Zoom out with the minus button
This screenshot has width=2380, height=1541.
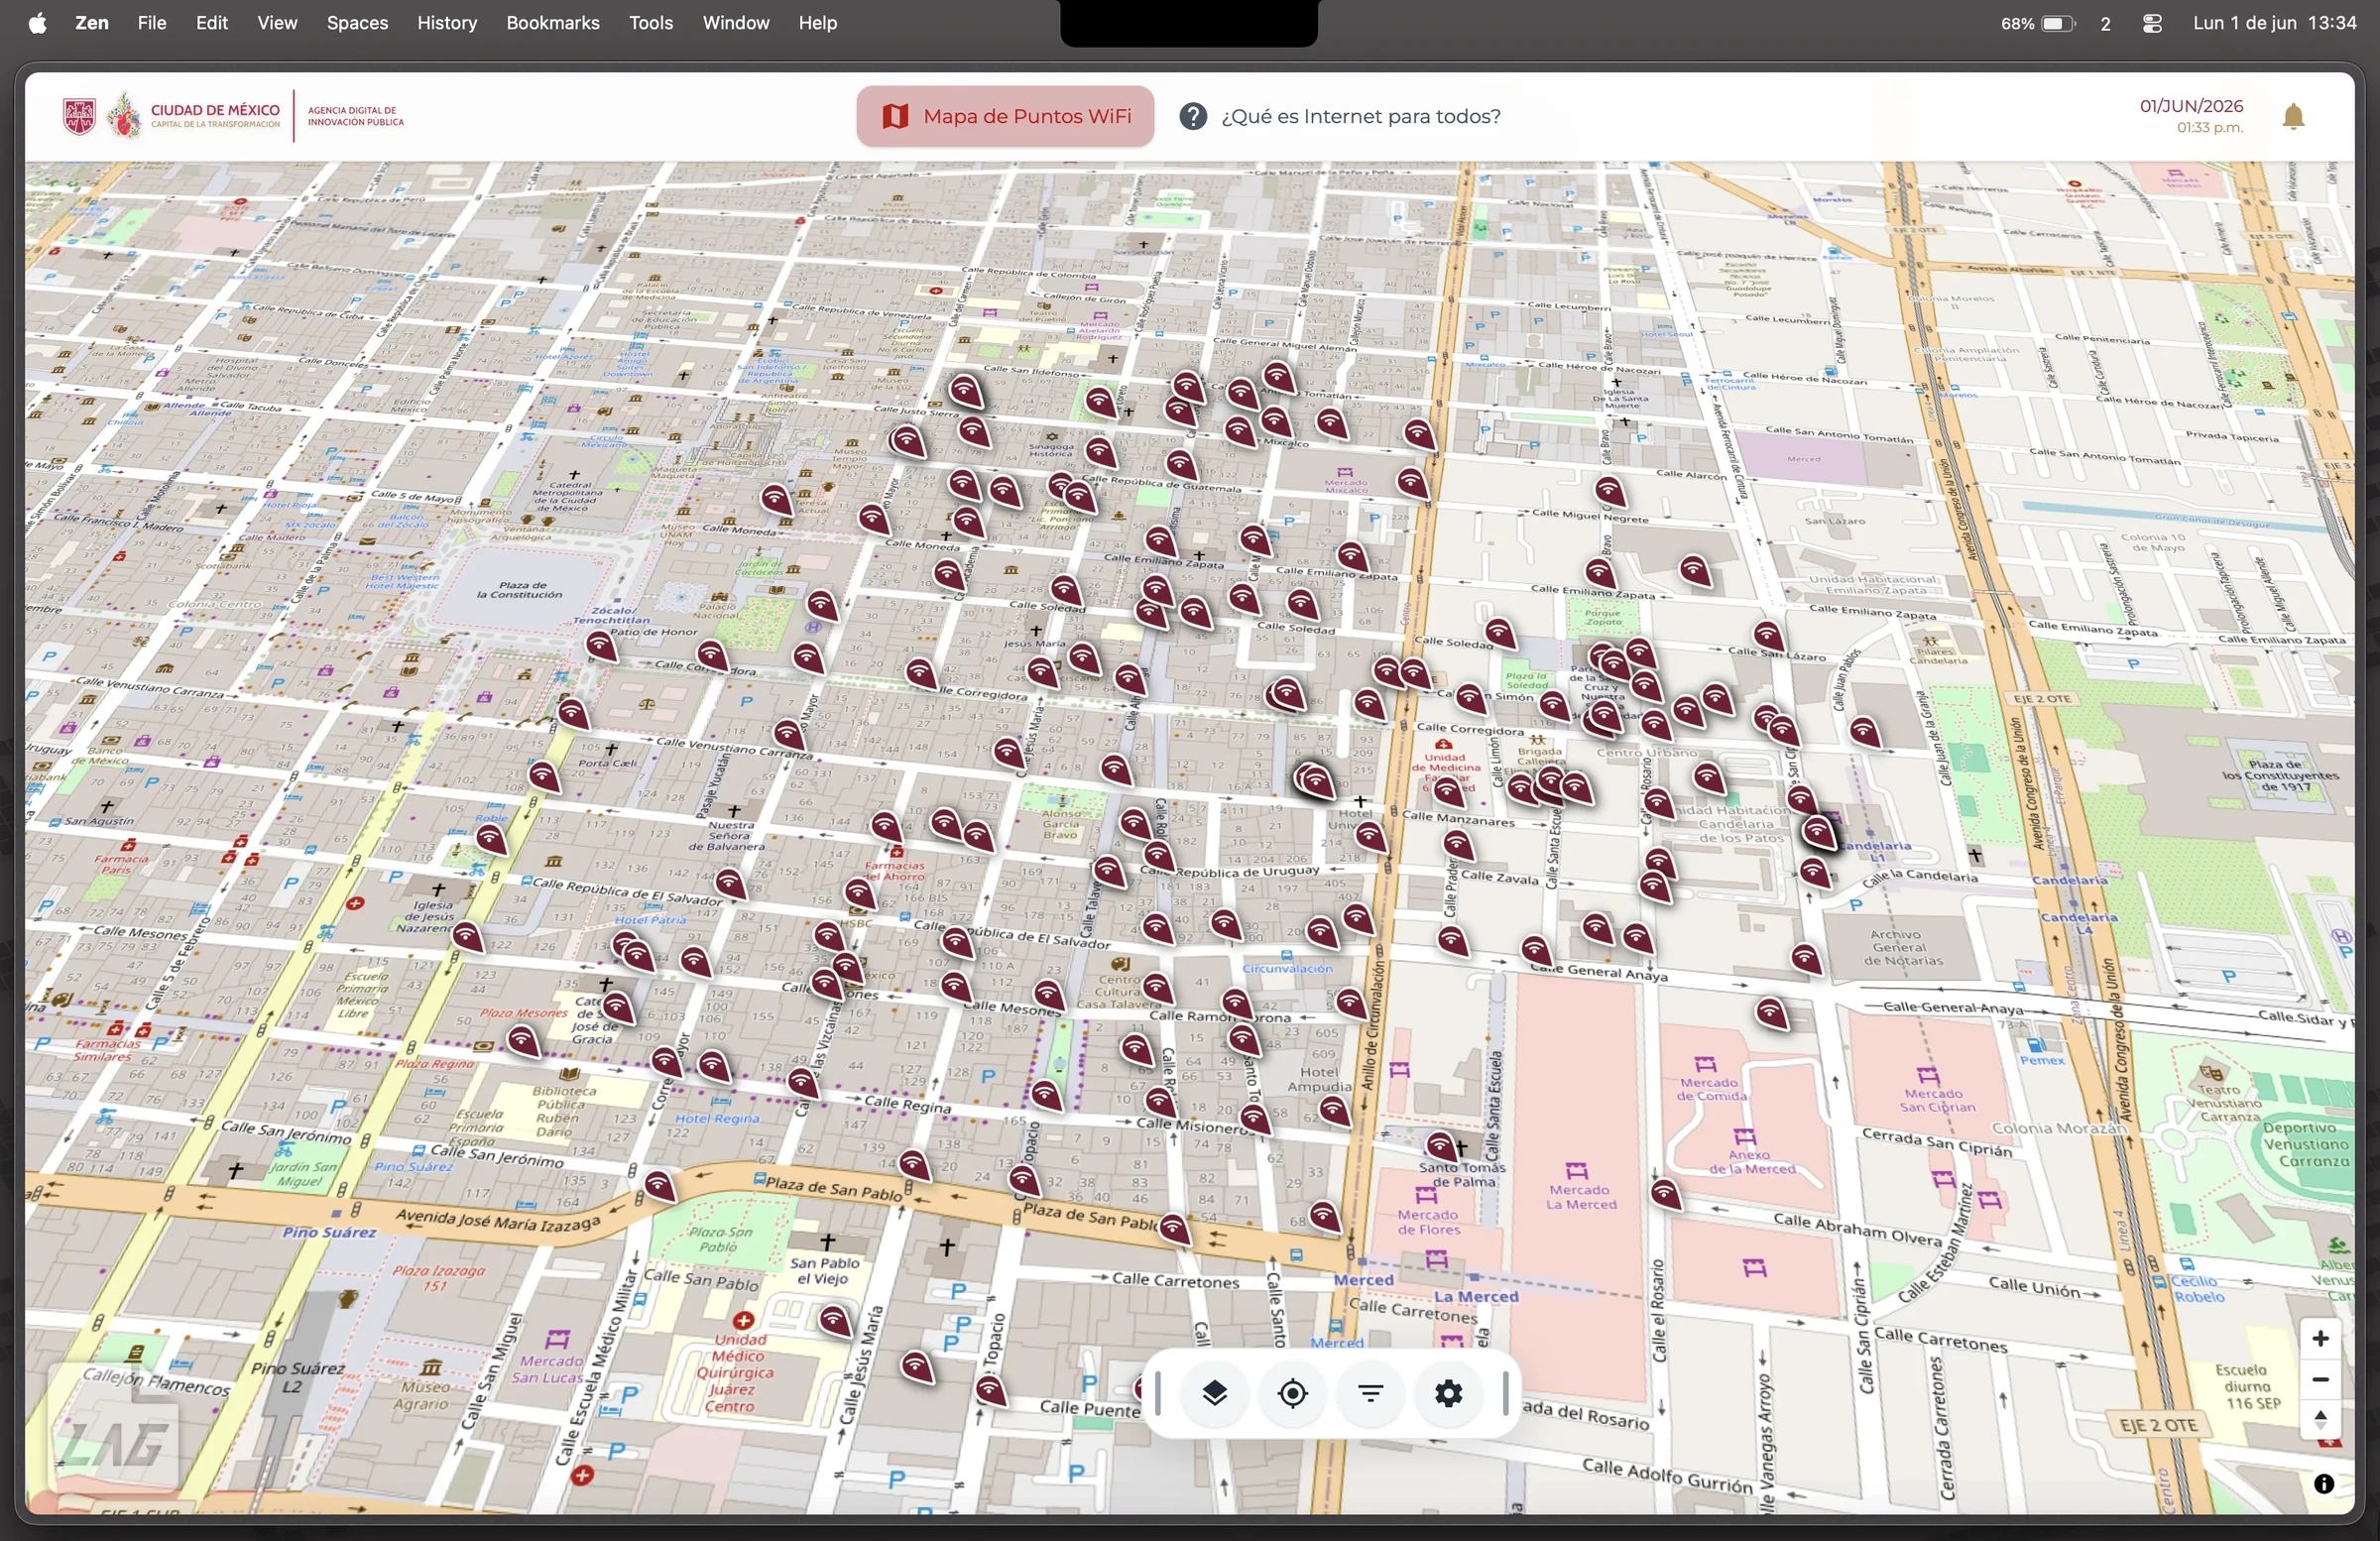[x=2320, y=1379]
